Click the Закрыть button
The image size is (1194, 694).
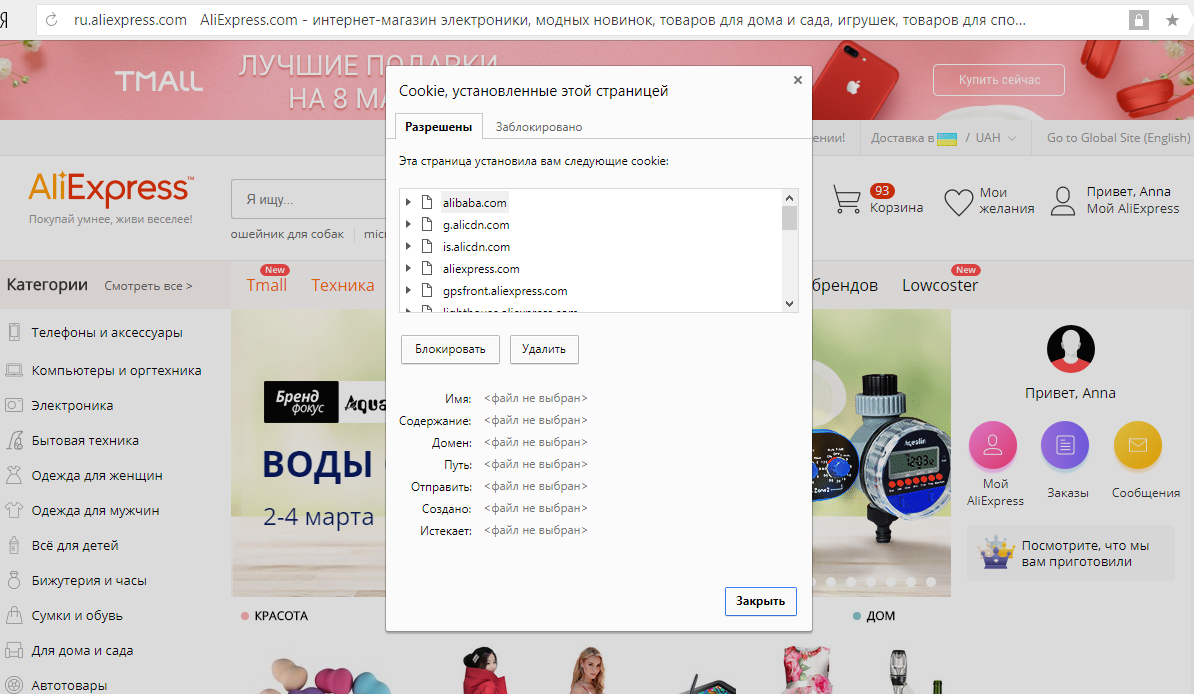point(760,601)
